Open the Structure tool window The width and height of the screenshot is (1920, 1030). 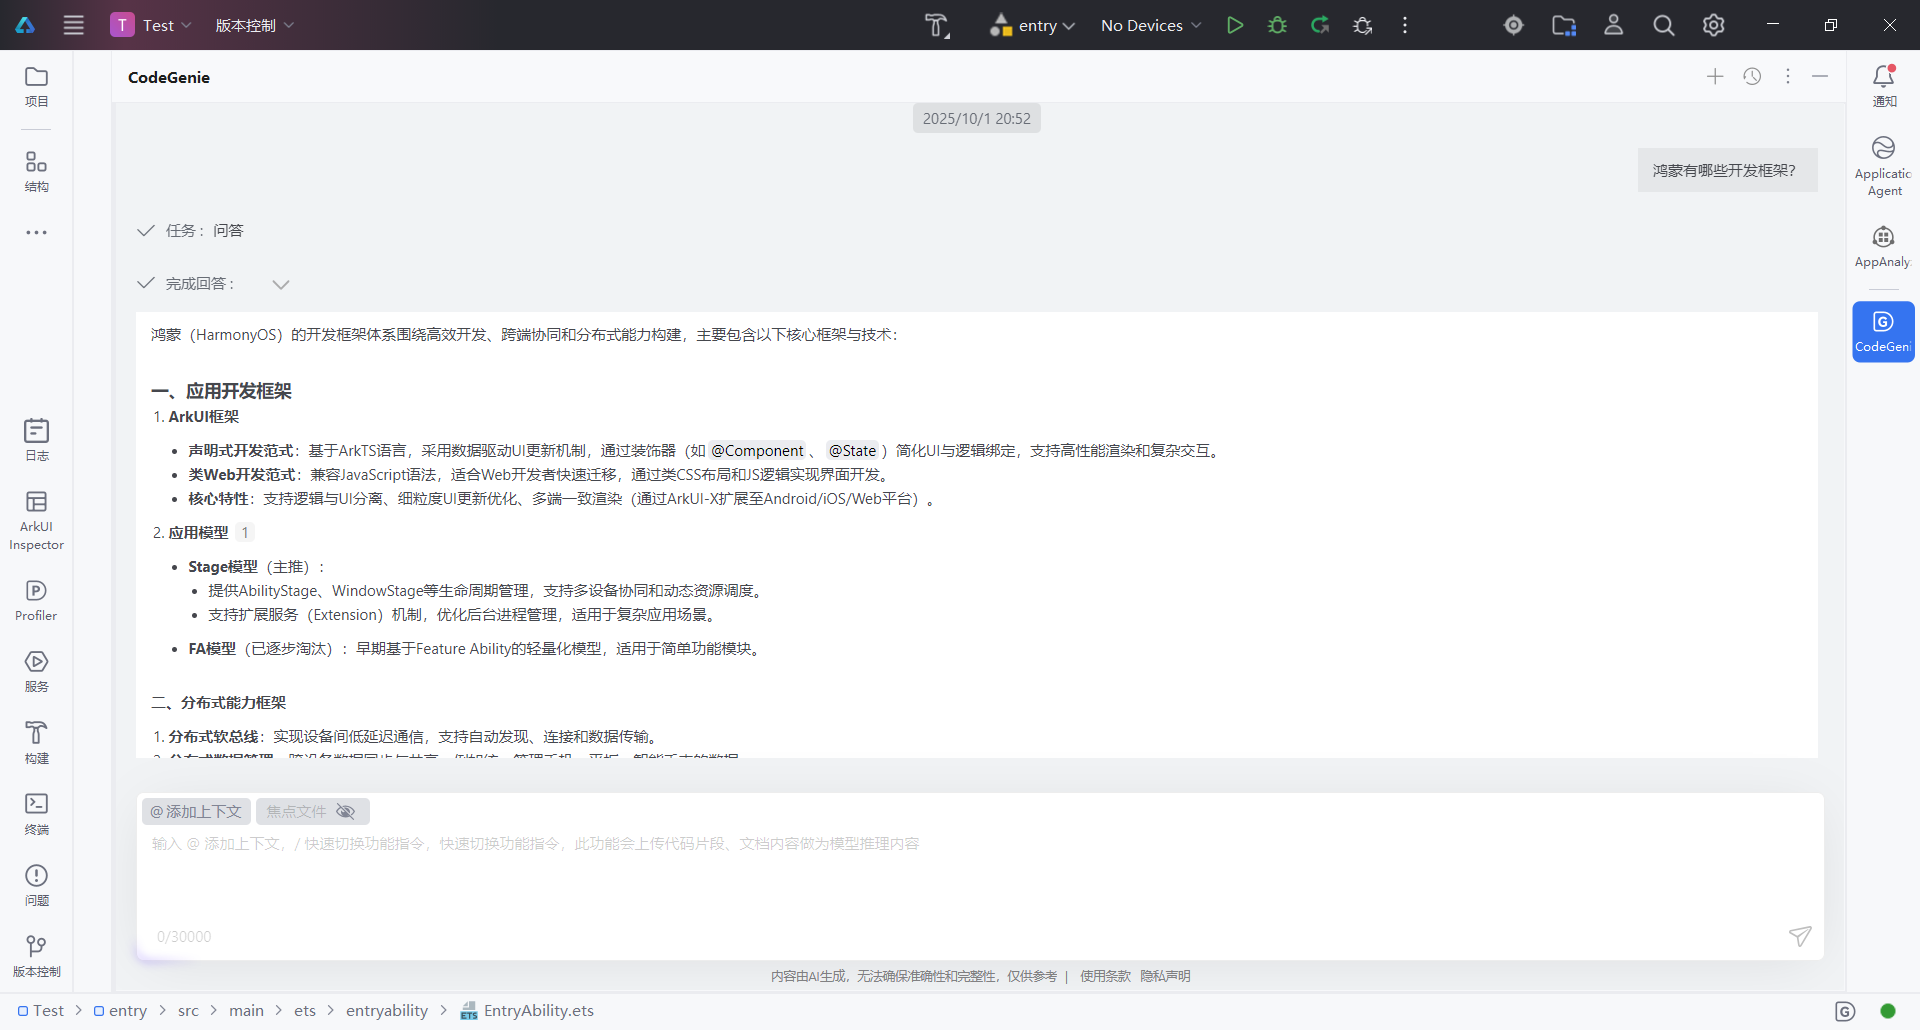[37, 172]
